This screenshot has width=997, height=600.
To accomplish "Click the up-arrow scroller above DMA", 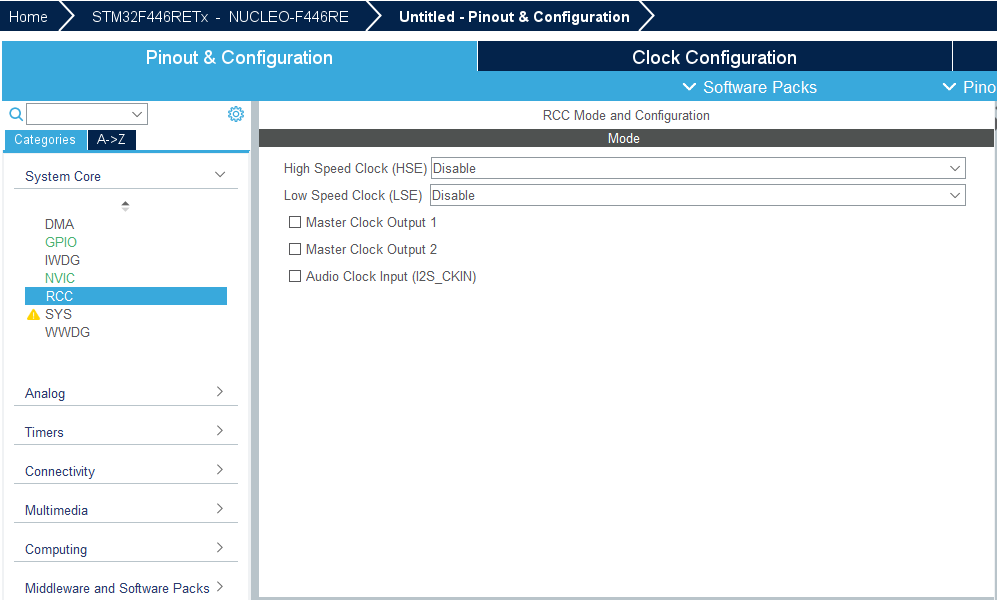I will 125,205.
